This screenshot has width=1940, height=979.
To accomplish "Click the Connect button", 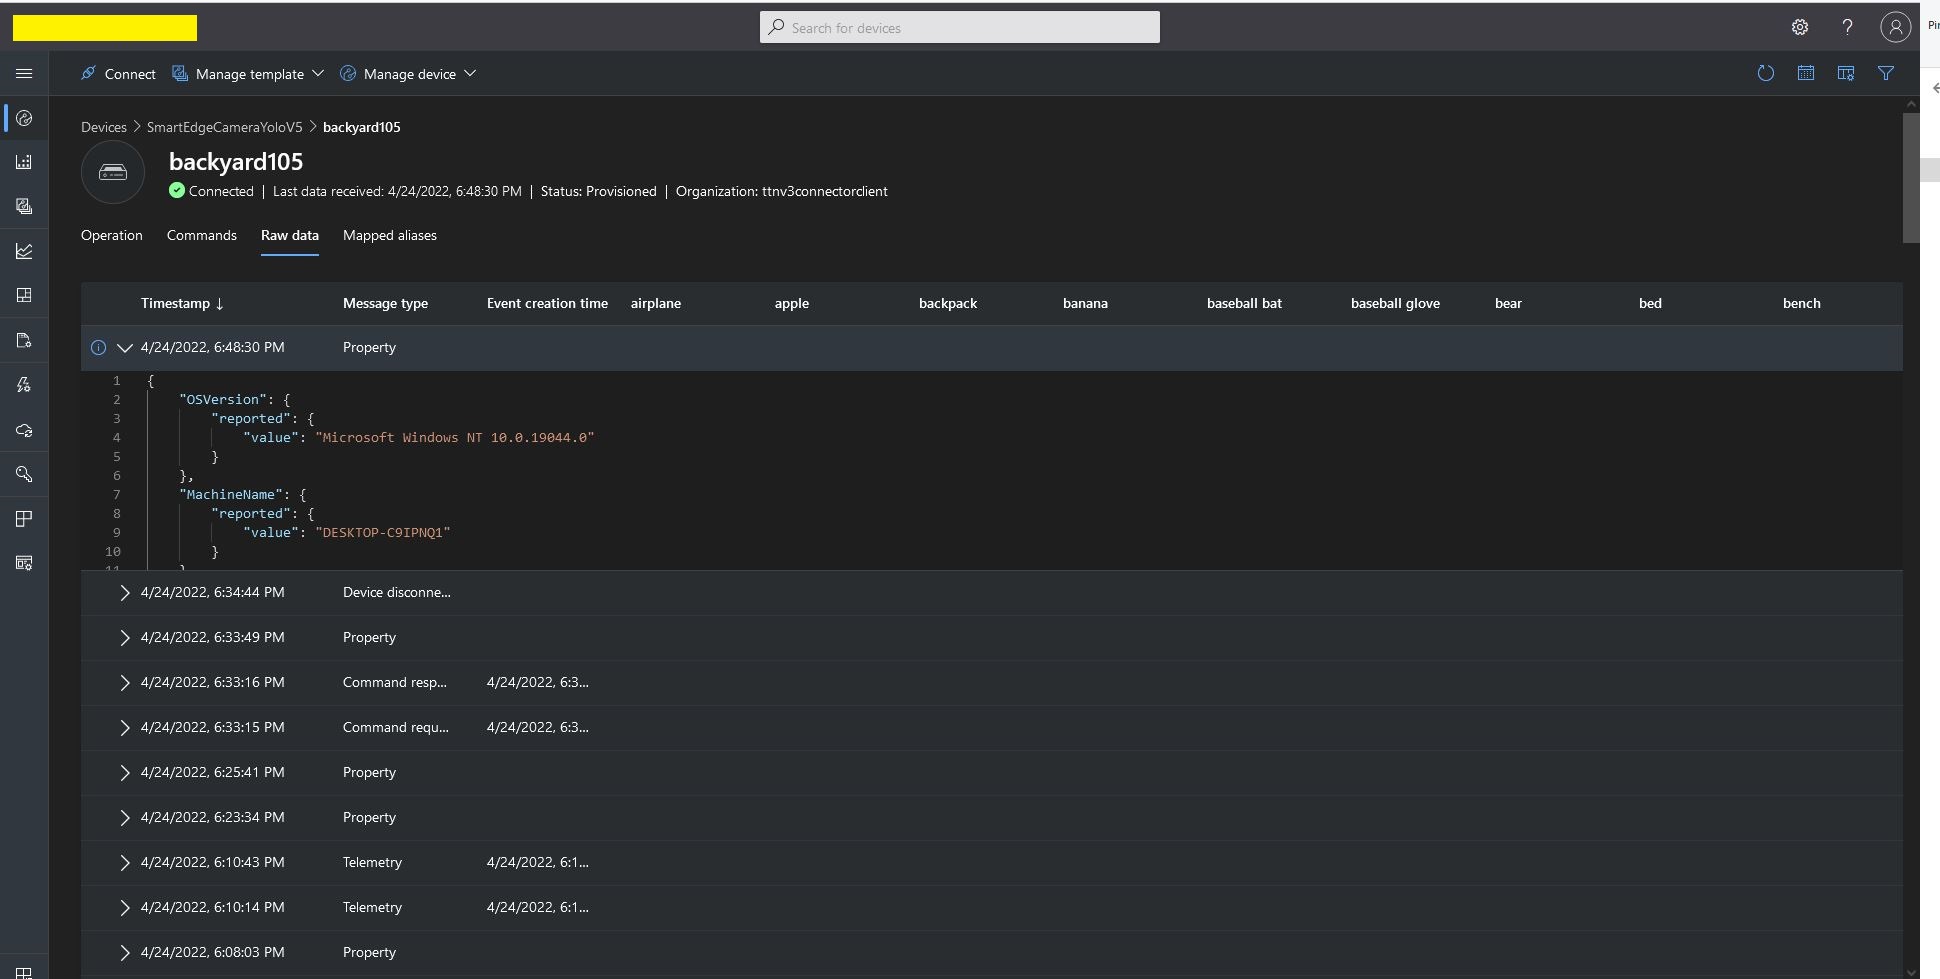I will tap(118, 74).
